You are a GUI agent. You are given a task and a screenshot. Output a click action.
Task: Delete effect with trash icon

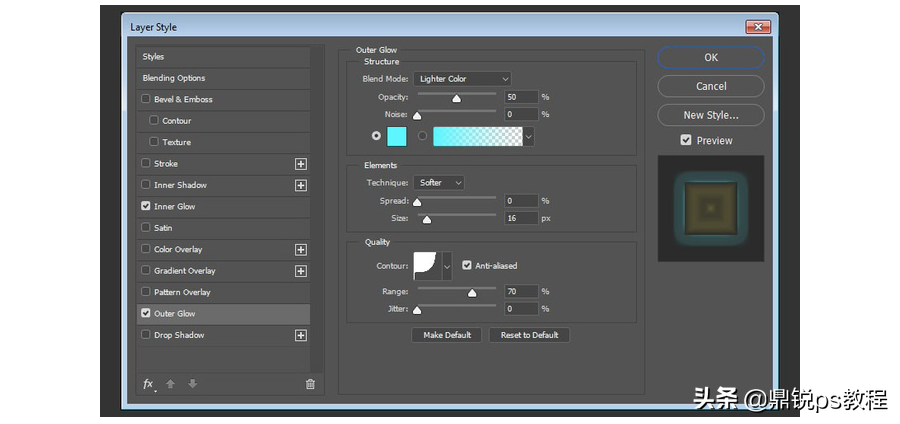pyautogui.click(x=310, y=384)
